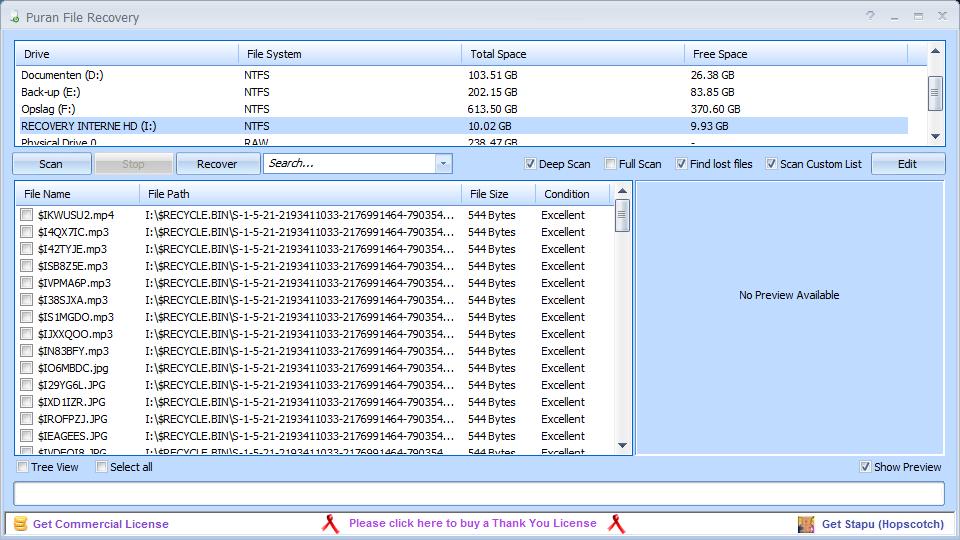This screenshot has width=960, height=540.
Task: Click the 9.93 GB free space cell
Action: pyautogui.click(x=709, y=126)
